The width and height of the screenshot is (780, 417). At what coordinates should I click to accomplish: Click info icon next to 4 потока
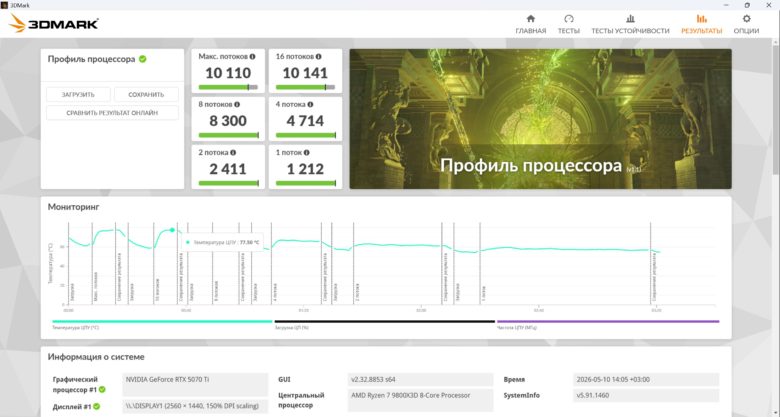tap(310, 104)
